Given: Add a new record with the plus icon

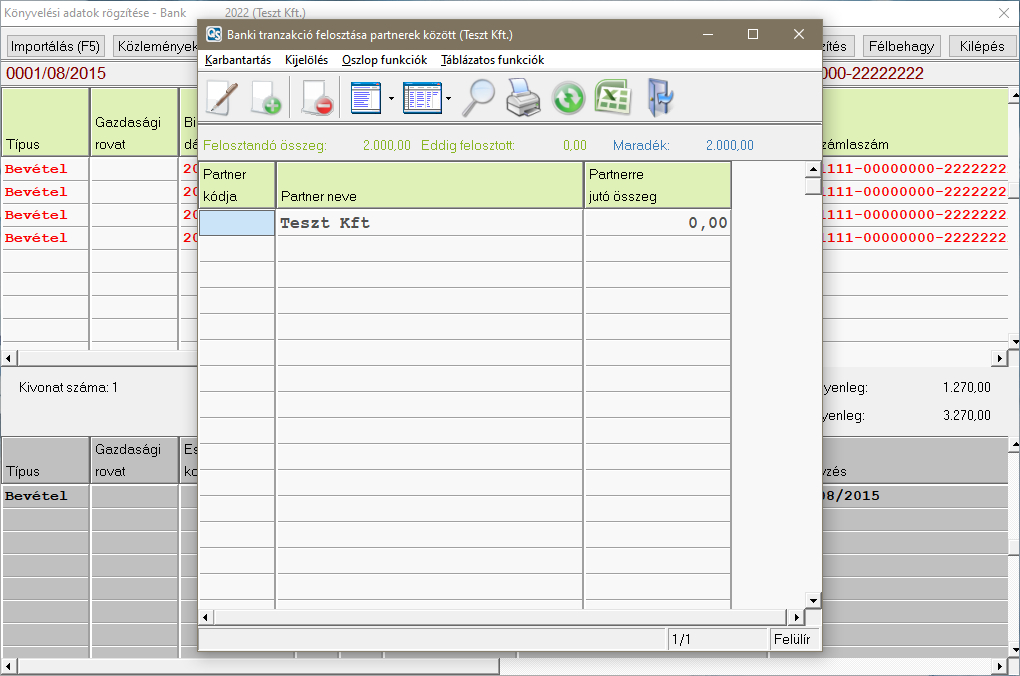Looking at the screenshot, I should tap(266, 98).
